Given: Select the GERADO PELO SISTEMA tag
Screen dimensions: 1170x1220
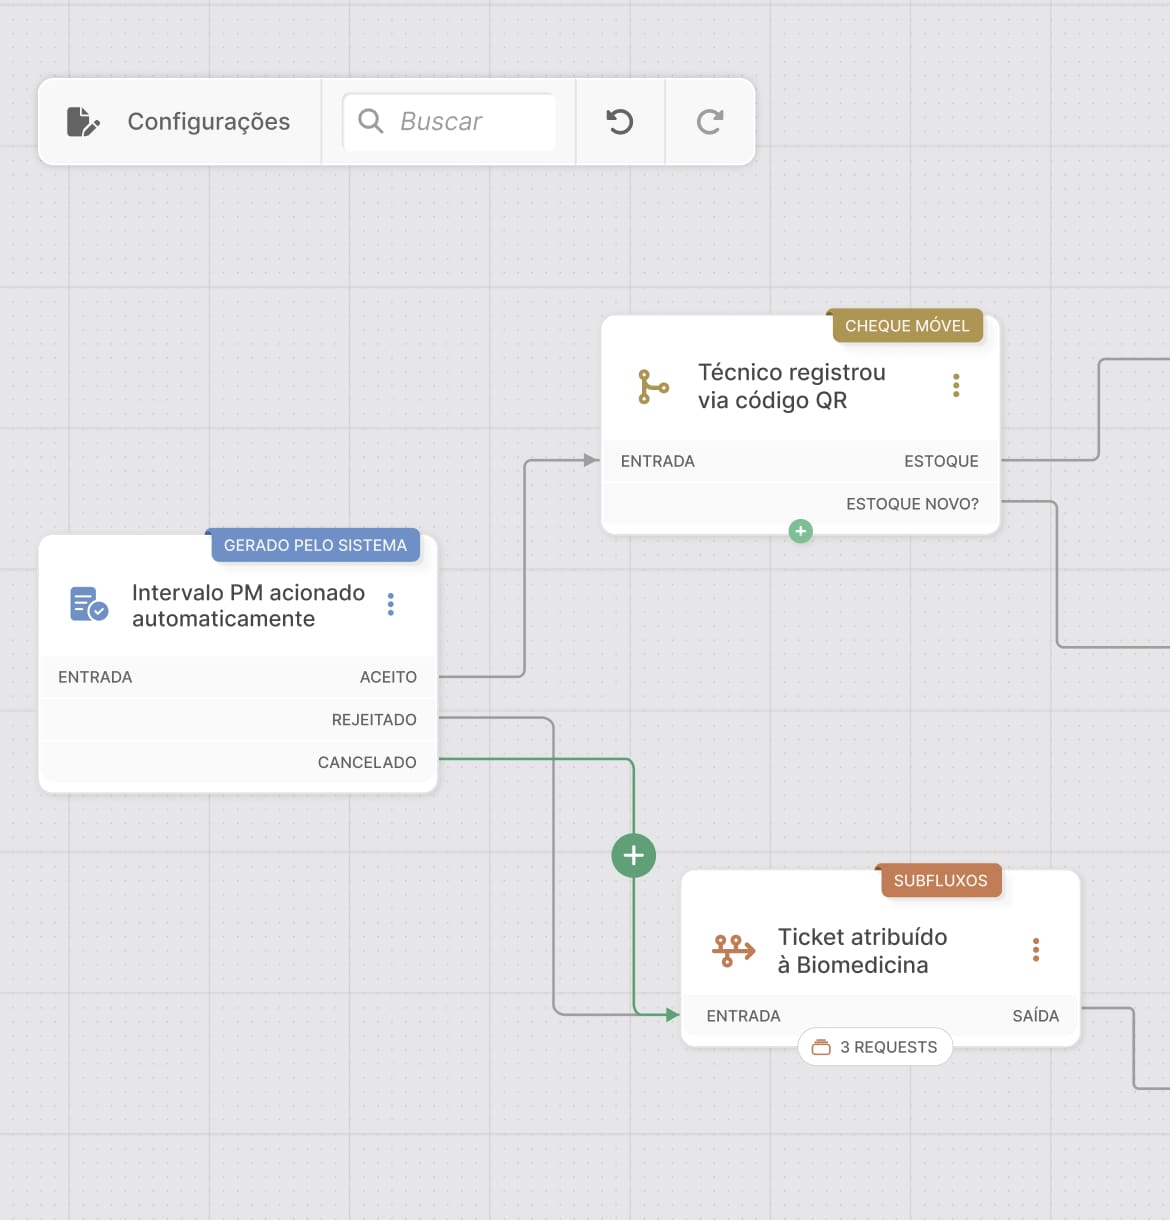Looking at the screenshot, I should pyautogui.click(x=315, y=545).
